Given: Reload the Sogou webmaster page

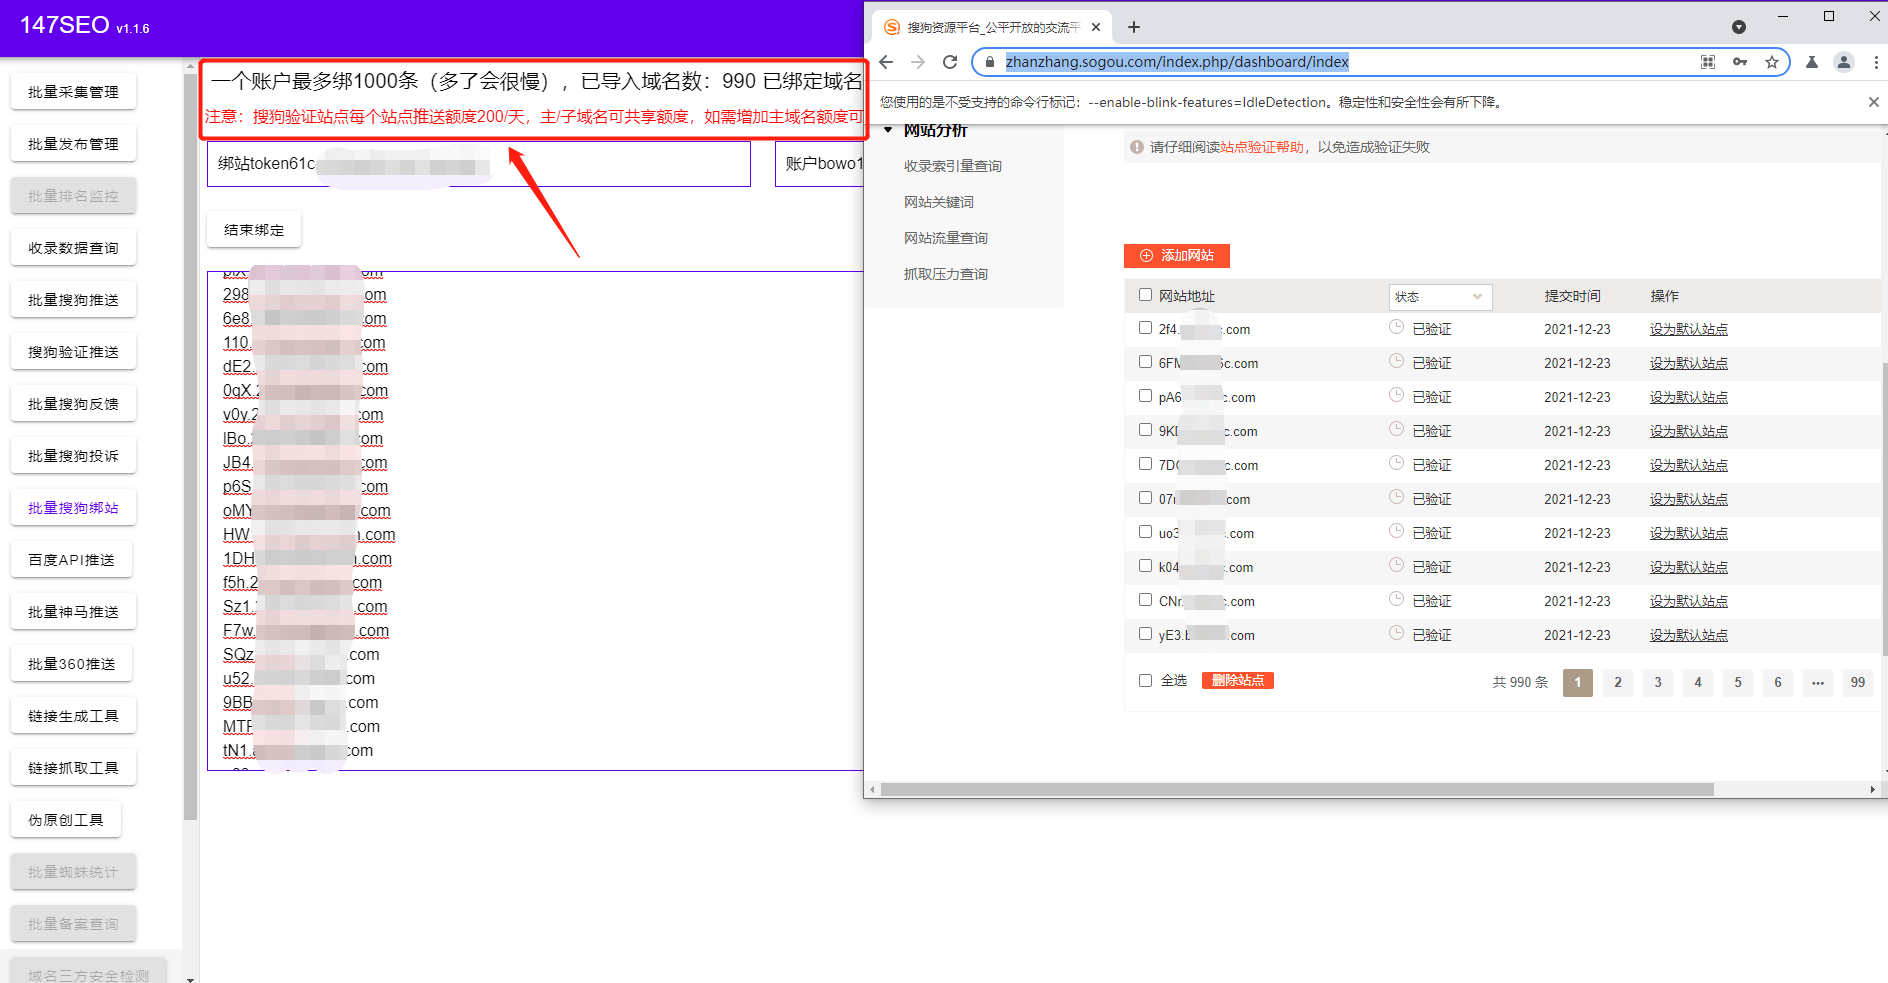Looking at the screenshot, I should pyautogui.click(x=949, y=62).
